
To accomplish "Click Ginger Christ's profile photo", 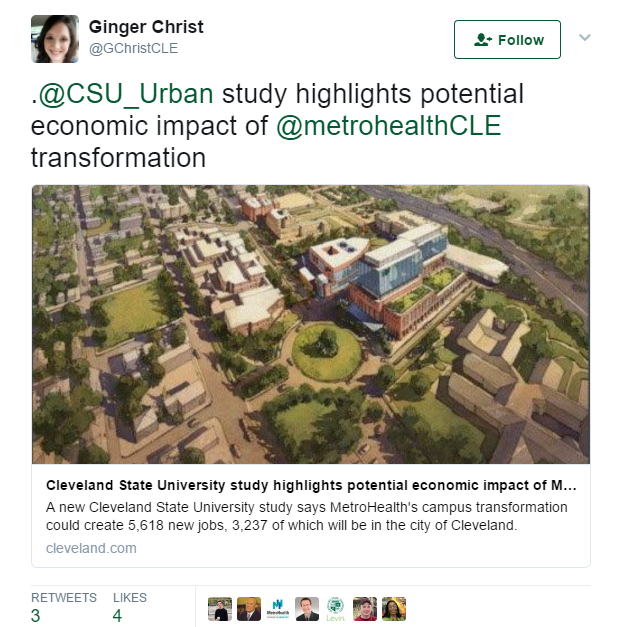I will pyautogui.click(x=55, y=39).
